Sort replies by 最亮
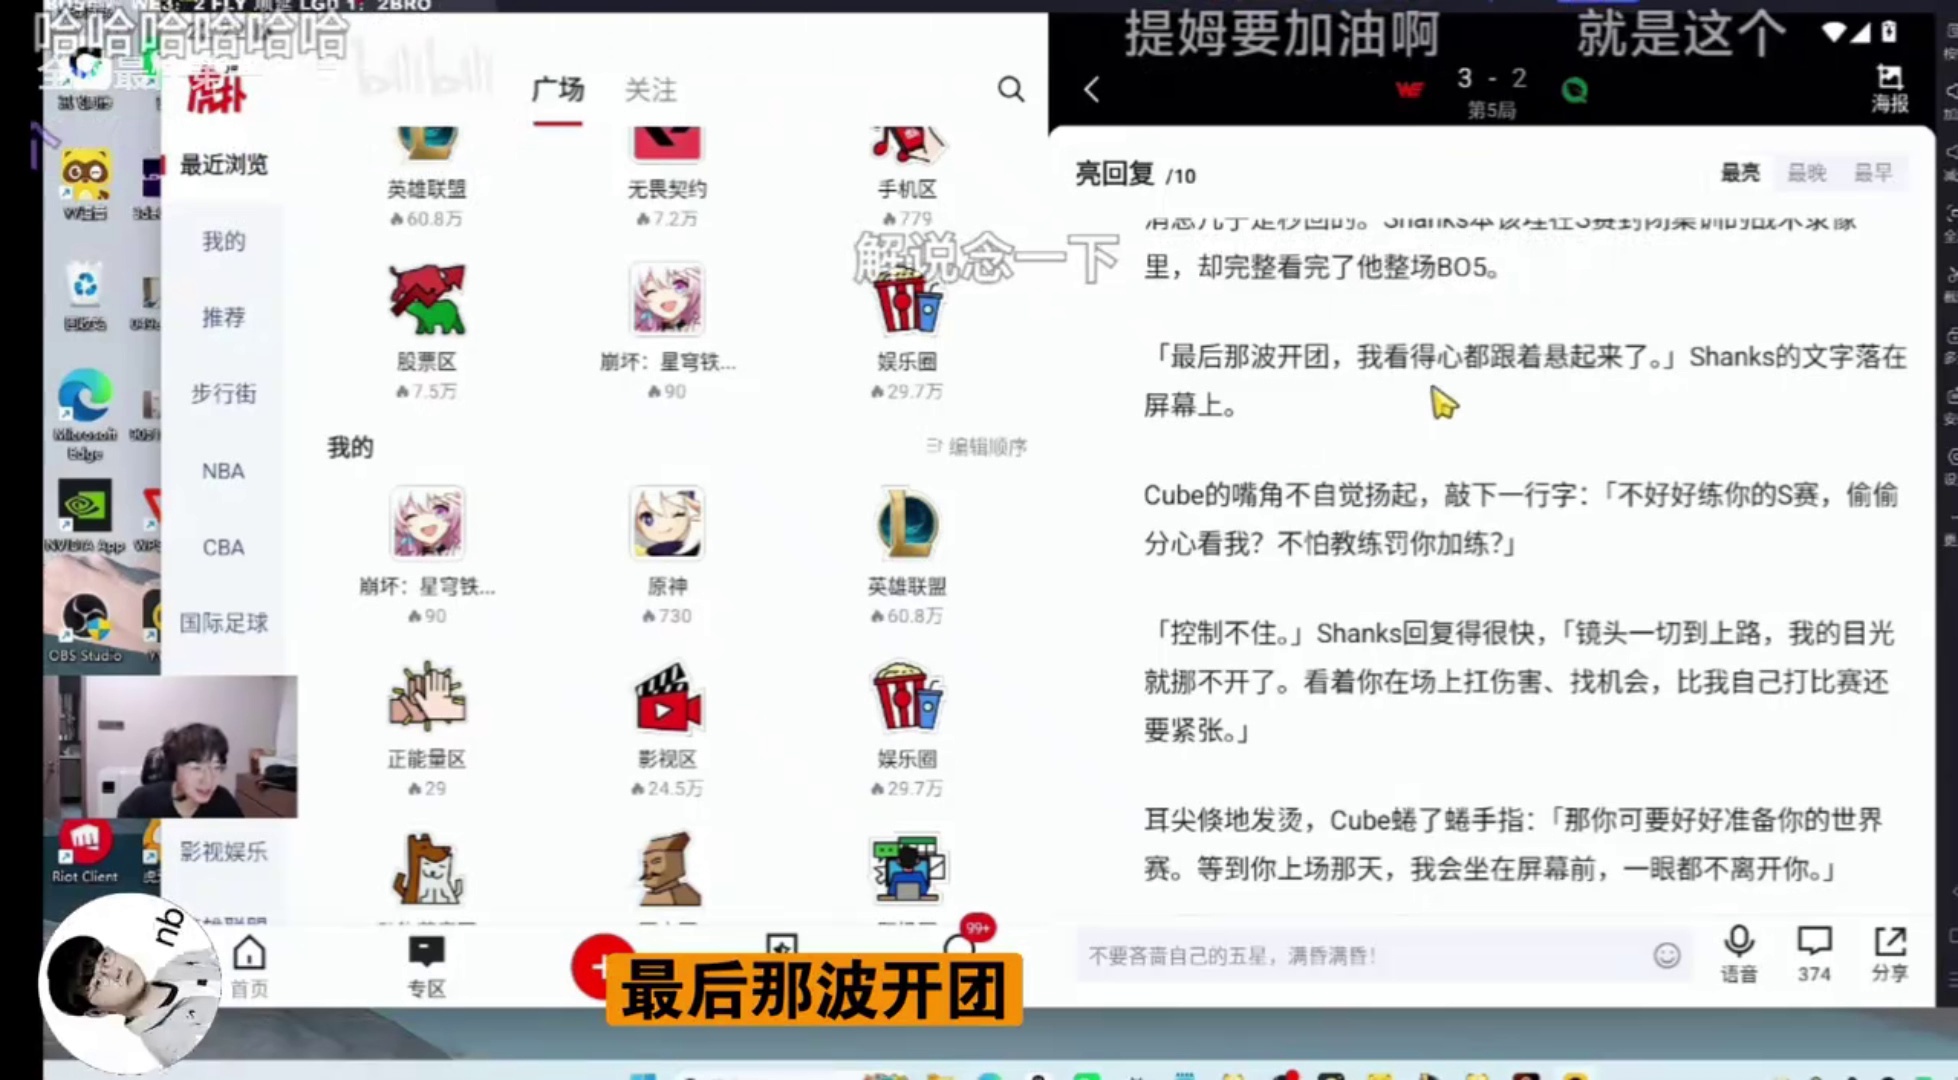 tap(1739, 173)
